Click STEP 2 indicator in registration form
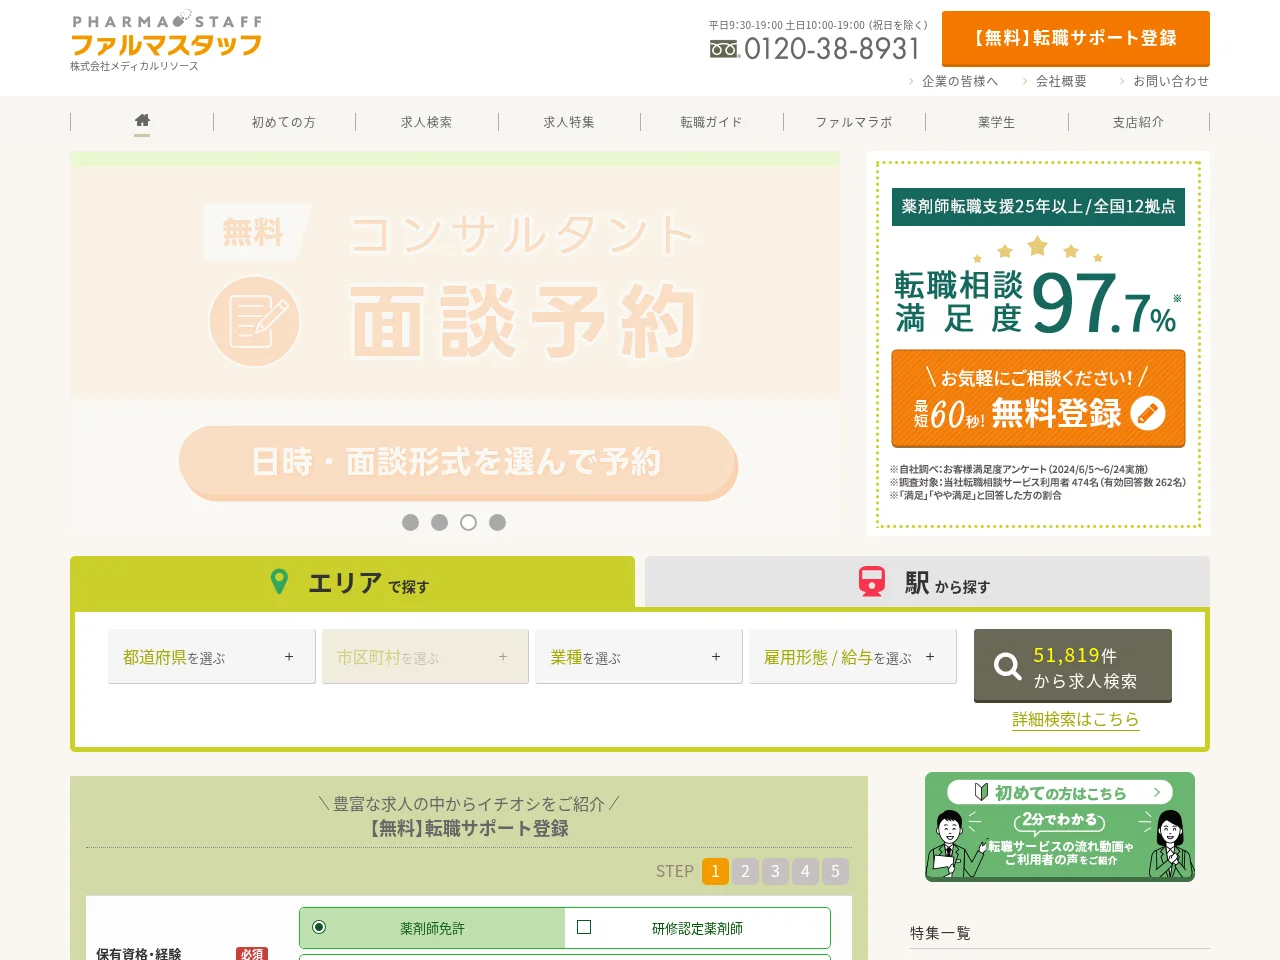Viewport: 1280px width, 960px height. point(745,871)
